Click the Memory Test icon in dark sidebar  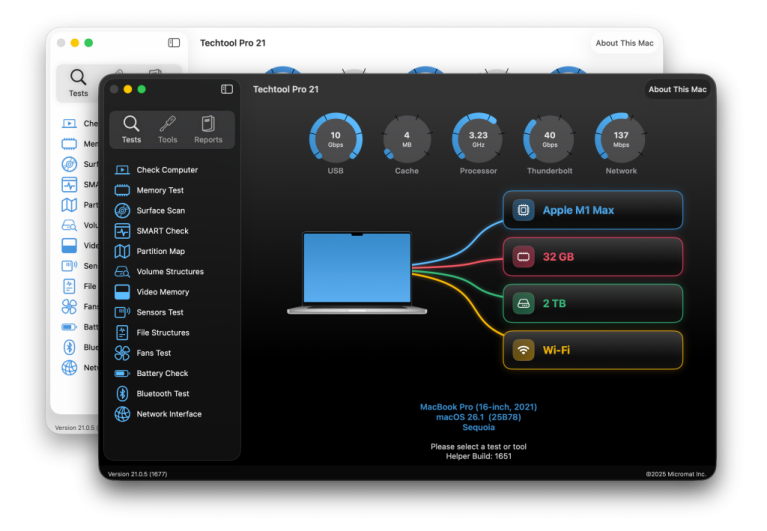click(122, 190)
